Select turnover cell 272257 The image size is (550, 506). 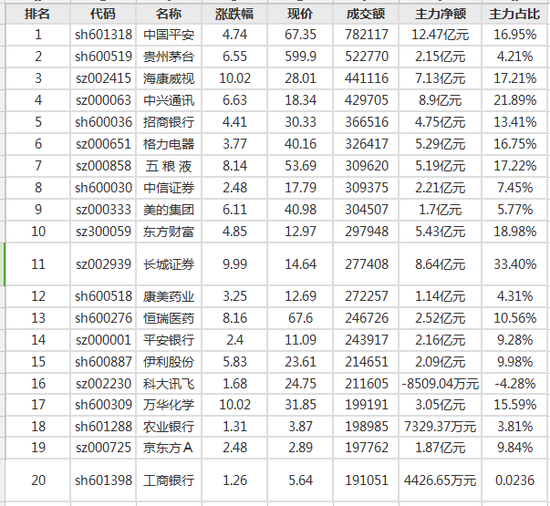(x=366, y=296)
